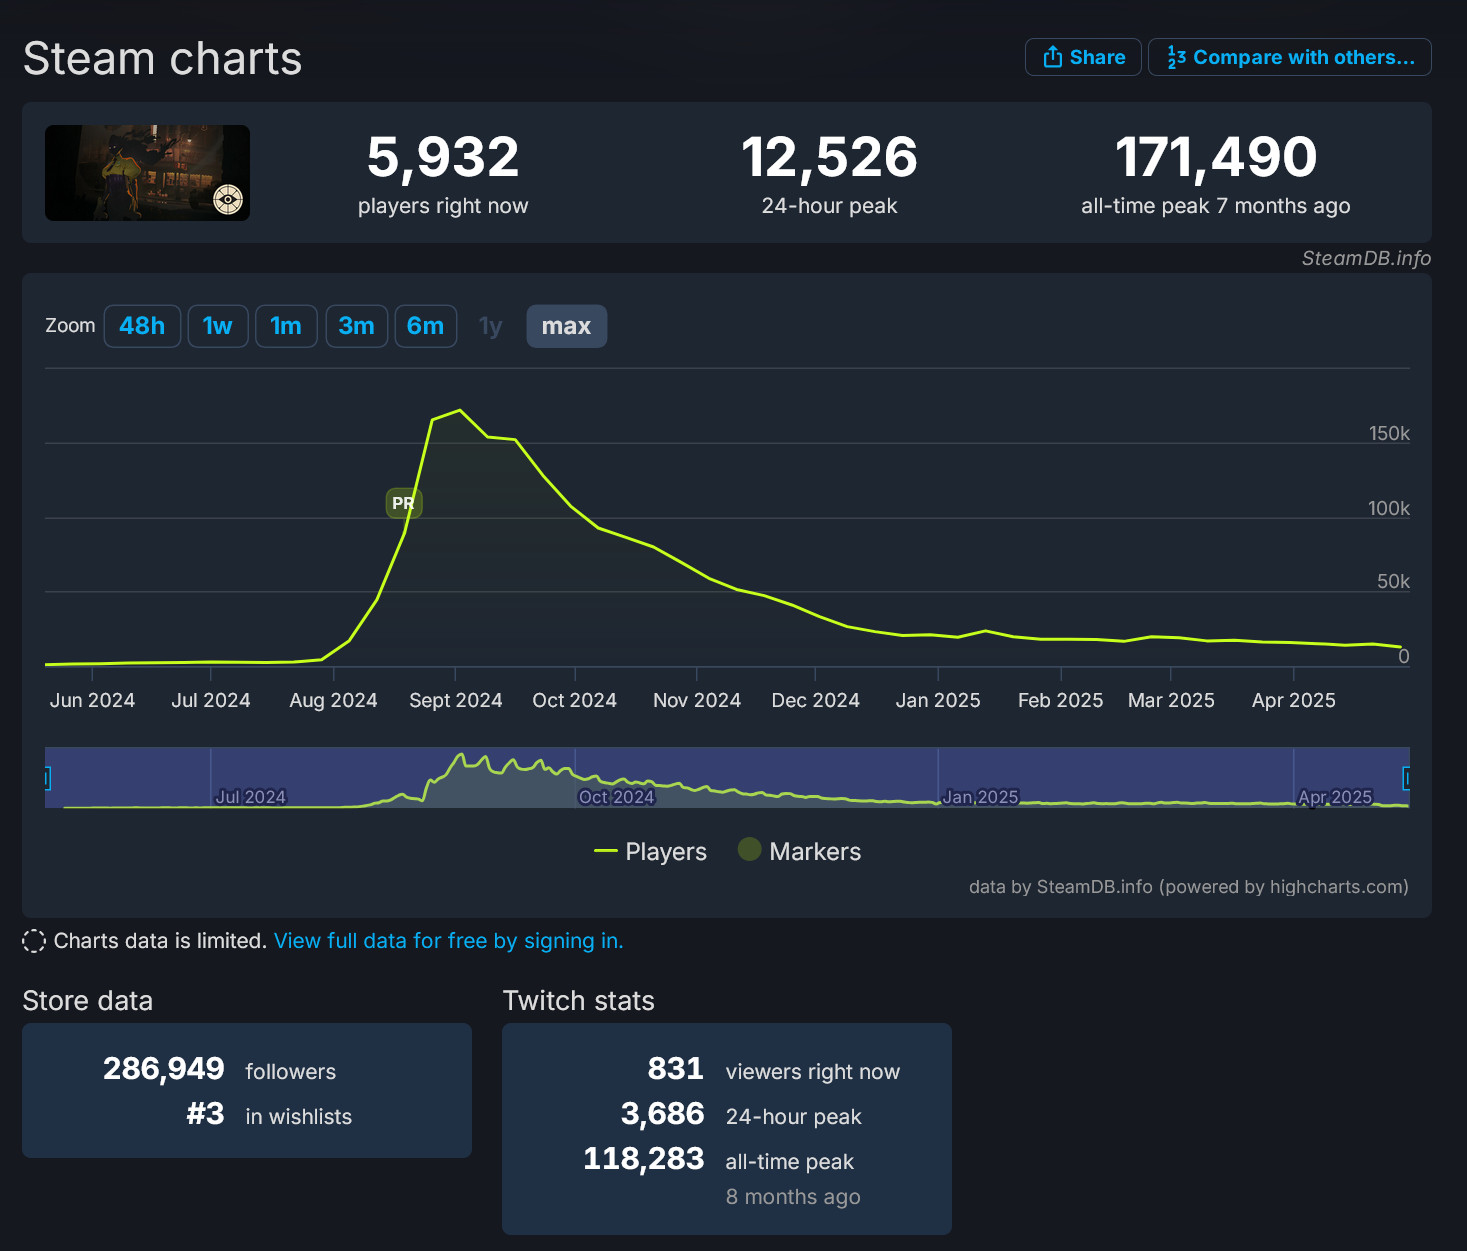Click the dashed circle limited-data icon
This screenshot has height=1251, width=1467.
click(x=34, y=941)
